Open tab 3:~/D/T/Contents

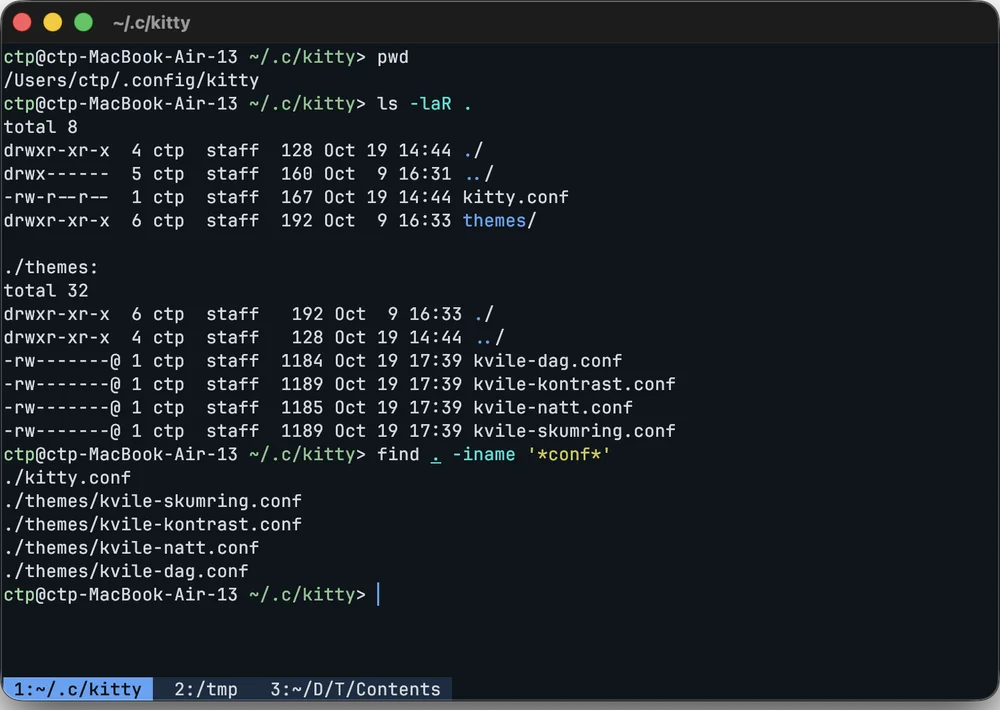point(355,689)
